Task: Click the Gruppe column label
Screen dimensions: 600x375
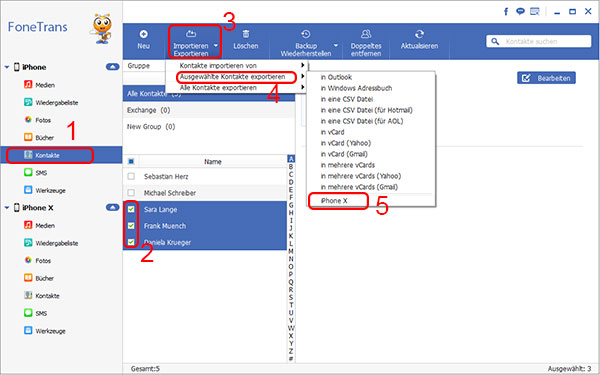Action: pyautogui.click(x=139, y=66)
